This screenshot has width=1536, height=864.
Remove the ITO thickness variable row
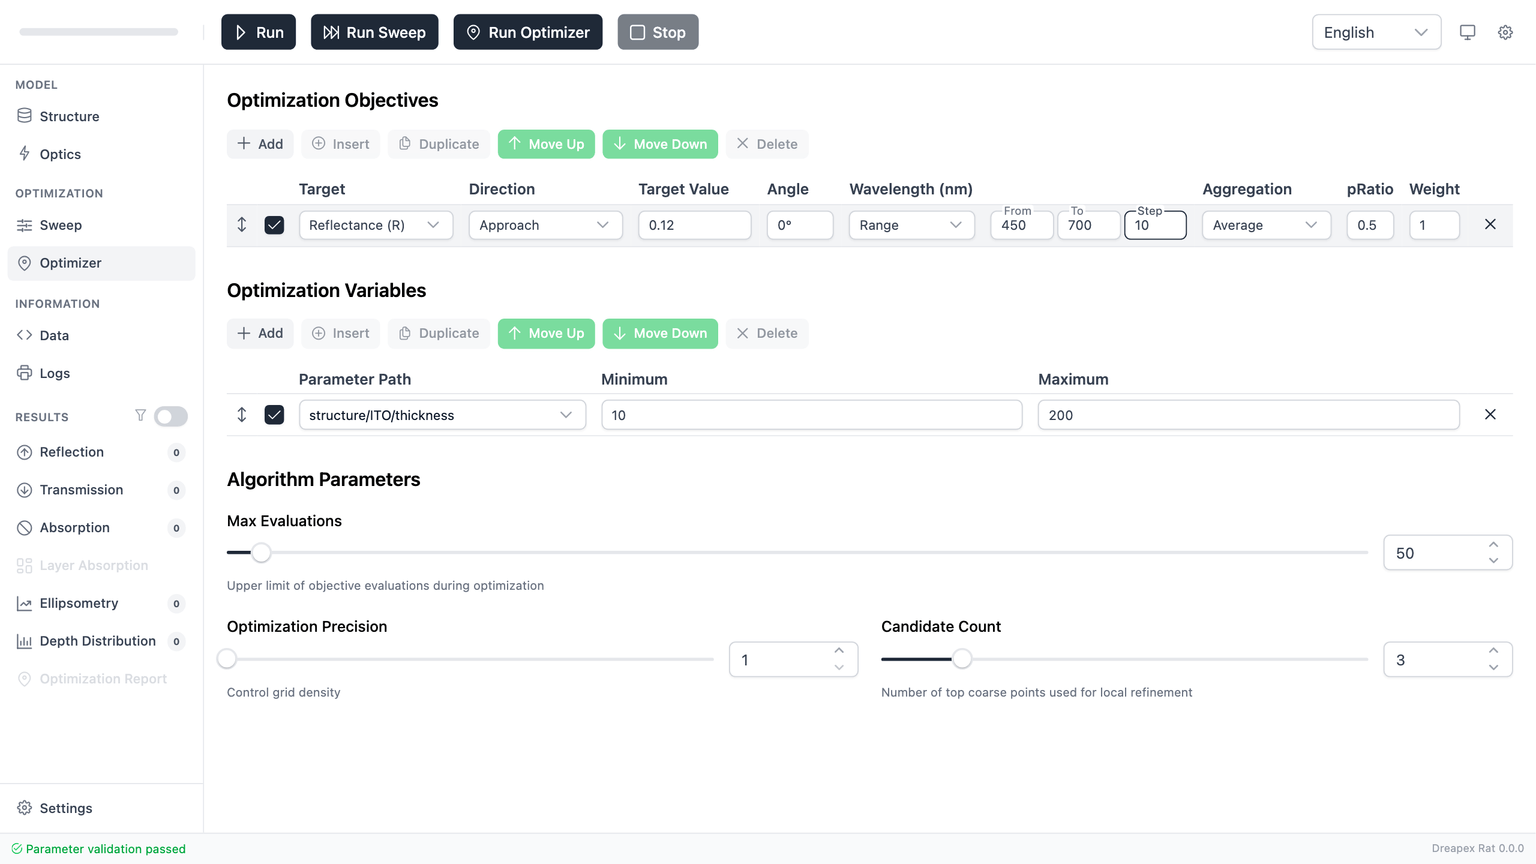[x=1490, y=415]
